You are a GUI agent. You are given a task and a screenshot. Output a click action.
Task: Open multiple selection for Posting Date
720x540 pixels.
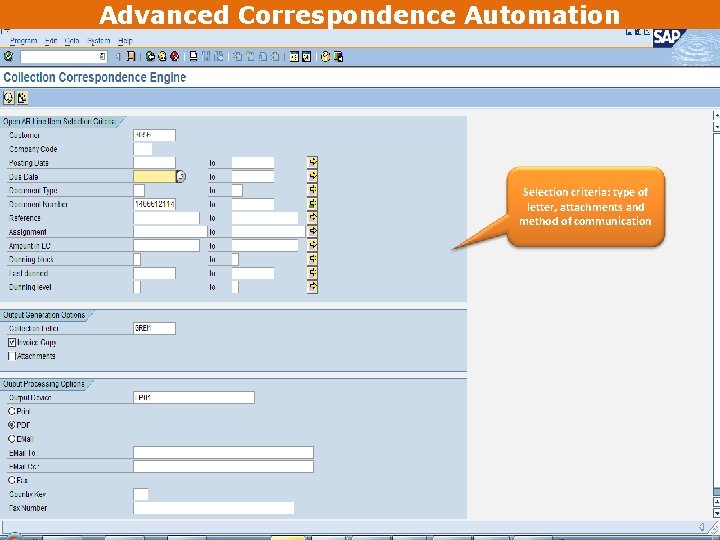point(312,162)
